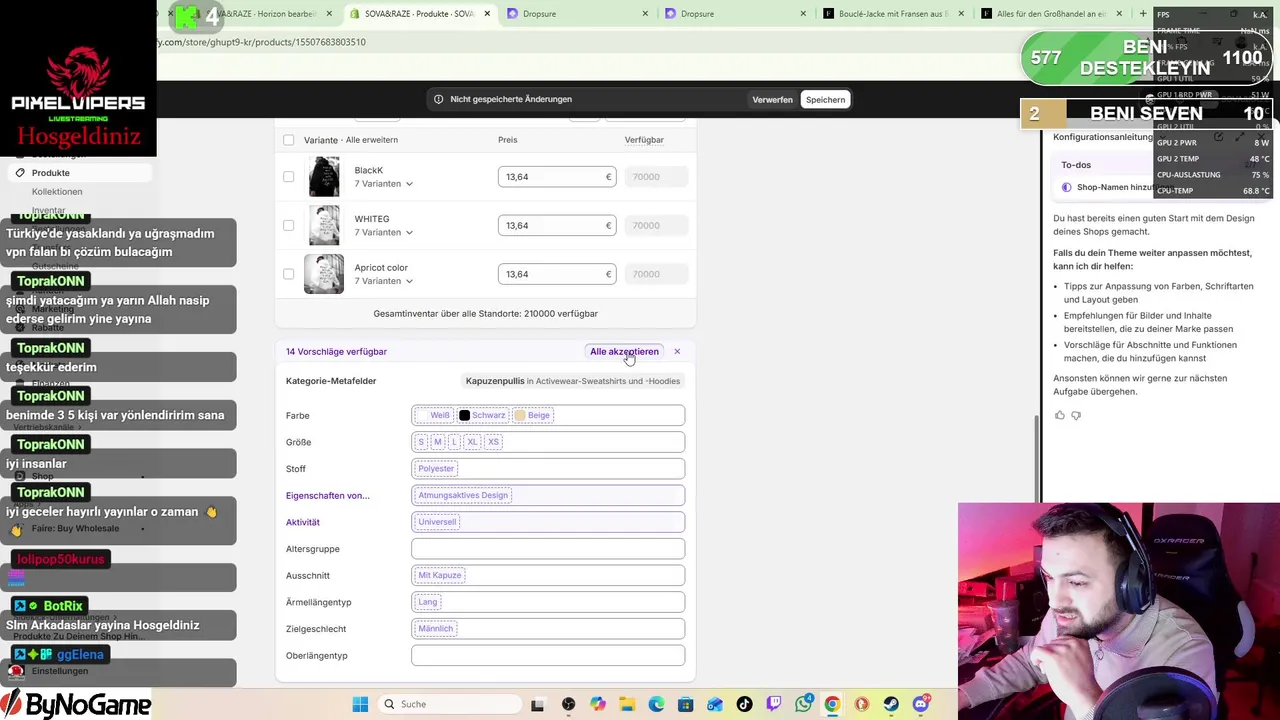The height and width of the screenshot is (720, 1280).
Task: Click the Aktivität link label
Action: click(x=303, y=522)
